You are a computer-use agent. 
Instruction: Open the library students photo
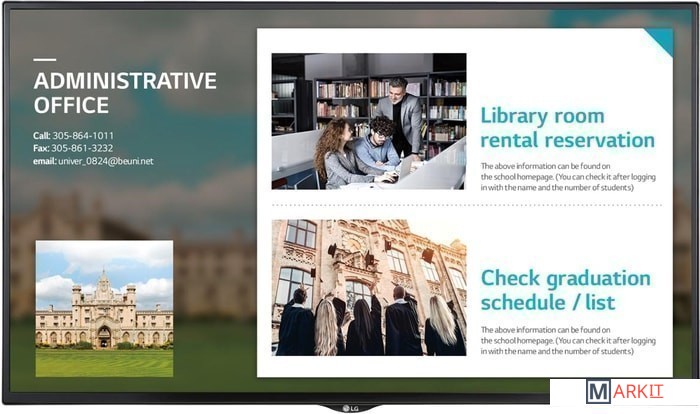[368, 121]
